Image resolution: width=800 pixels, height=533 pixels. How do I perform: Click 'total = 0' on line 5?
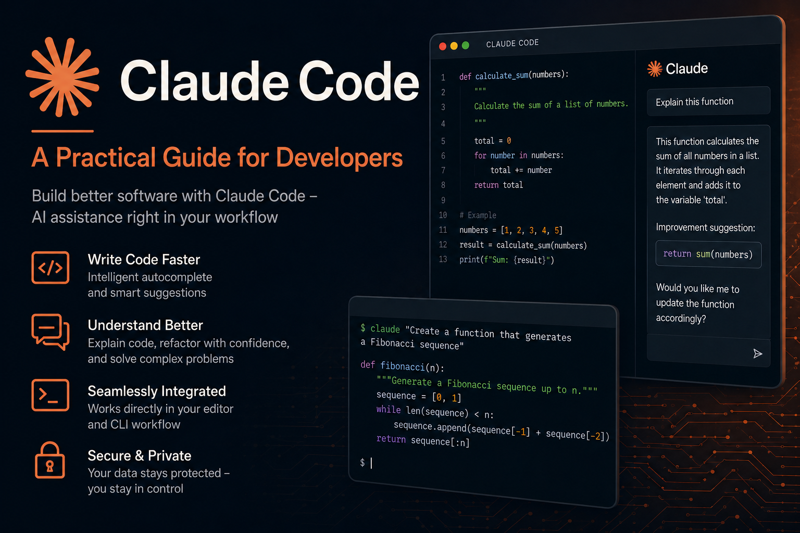point(492,141)
